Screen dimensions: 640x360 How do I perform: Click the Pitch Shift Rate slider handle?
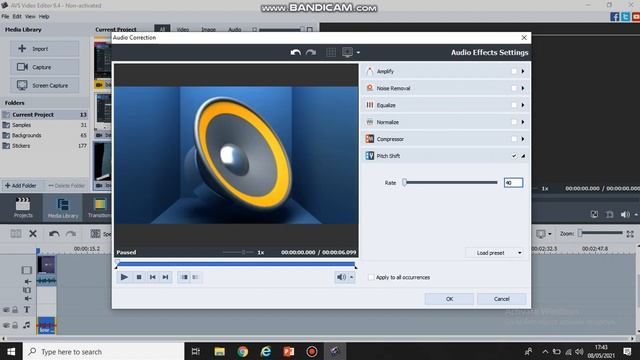coord(404,182)
